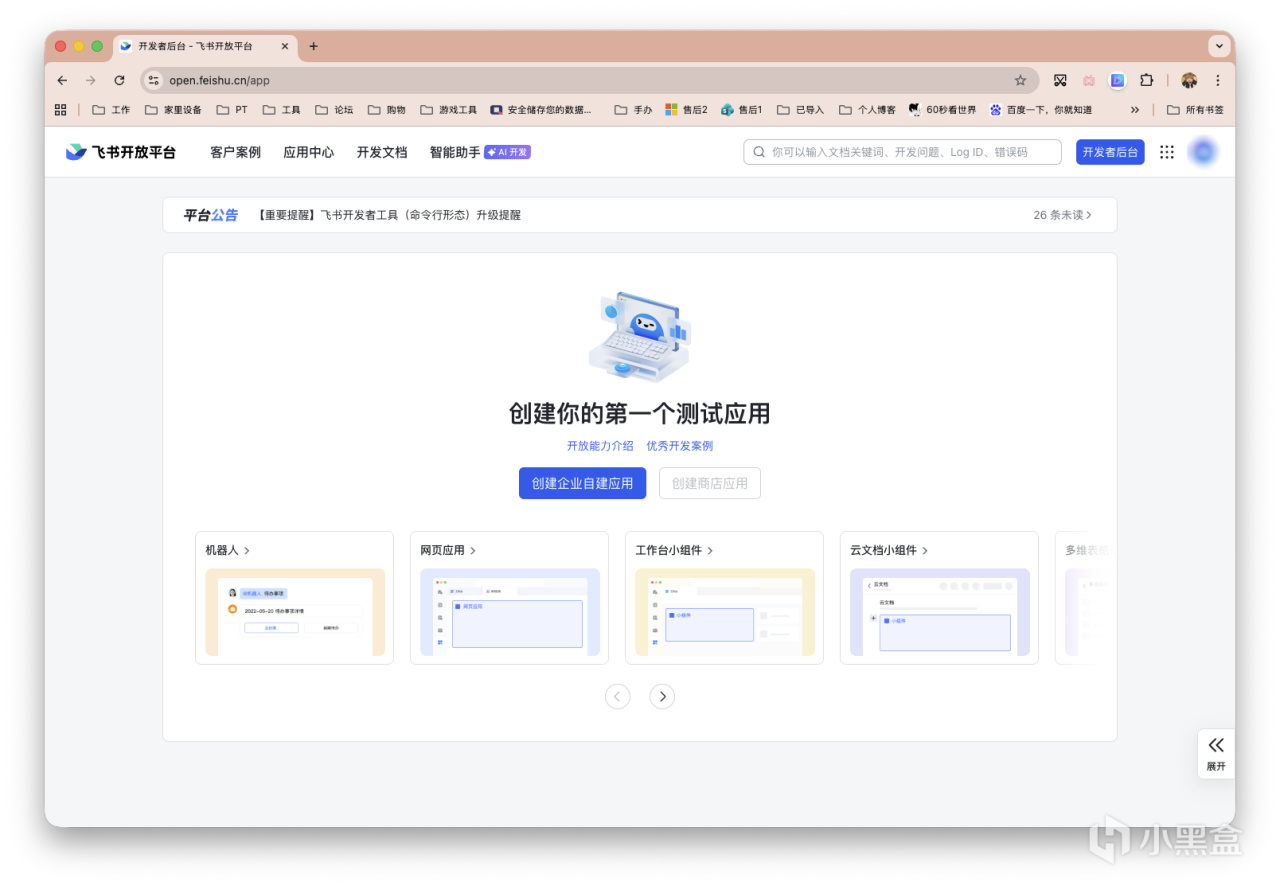Open the app launcher grid icon
This screenshot has height=886, width=1280.
point(1166,152)
